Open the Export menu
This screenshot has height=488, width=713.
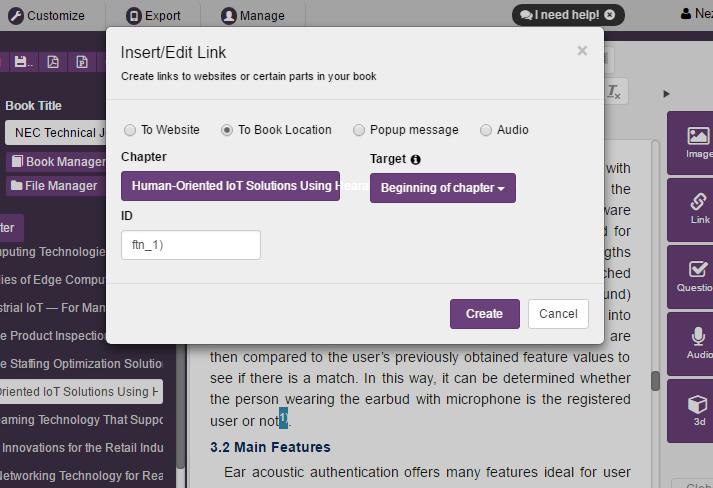[153, 15]
